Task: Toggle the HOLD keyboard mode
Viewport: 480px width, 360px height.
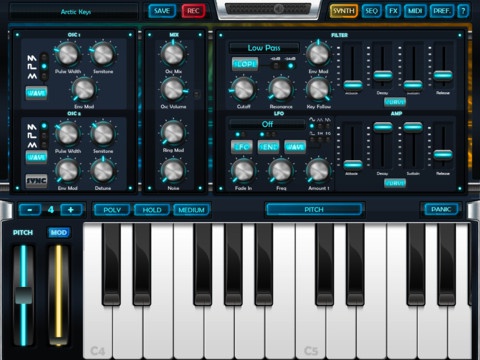Action: [152, 210]
